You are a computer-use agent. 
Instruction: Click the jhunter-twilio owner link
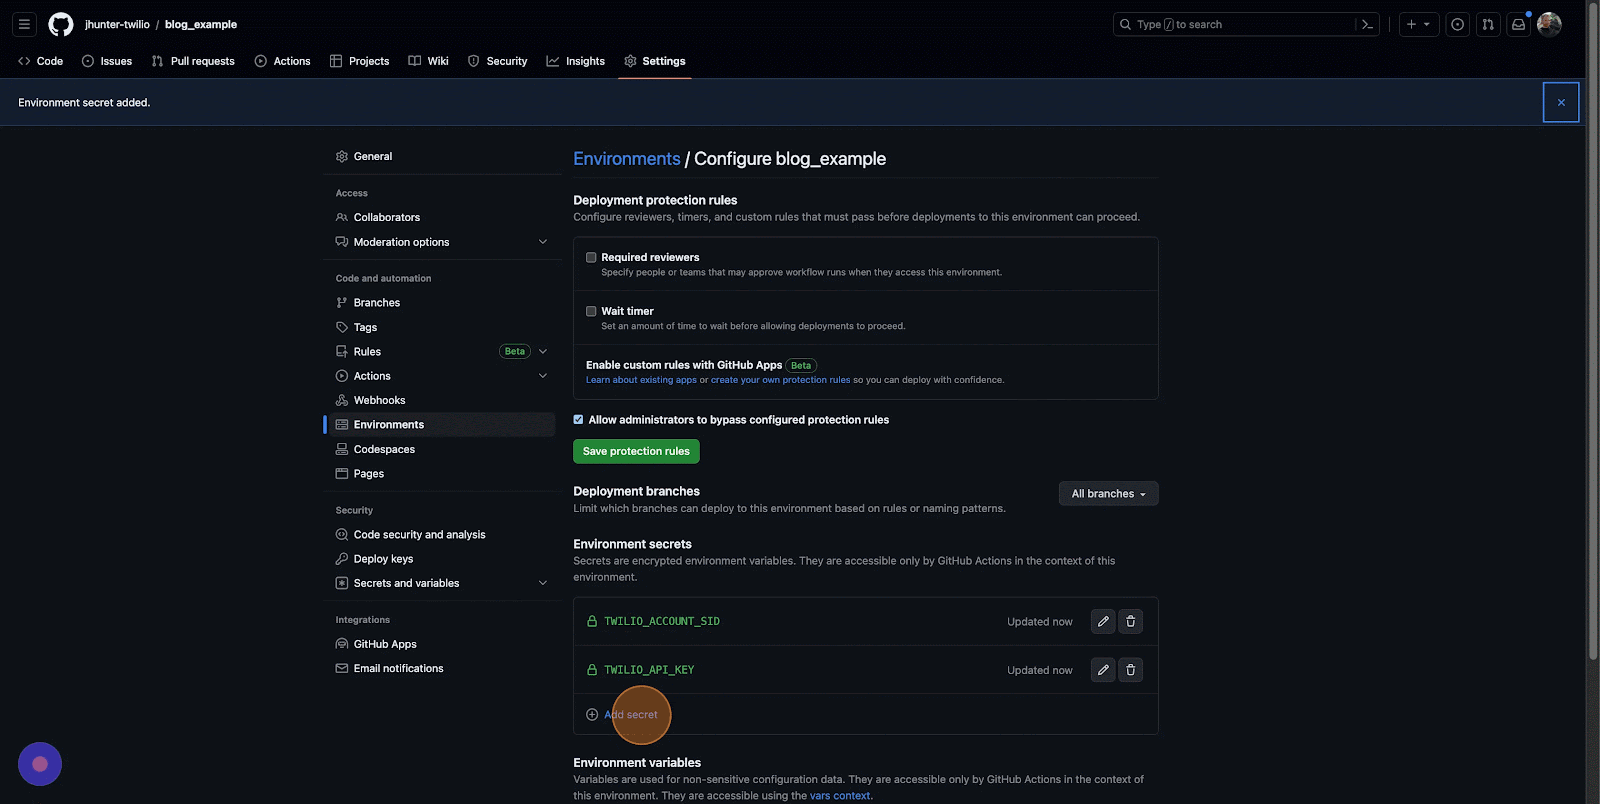[x=117, y=24]
